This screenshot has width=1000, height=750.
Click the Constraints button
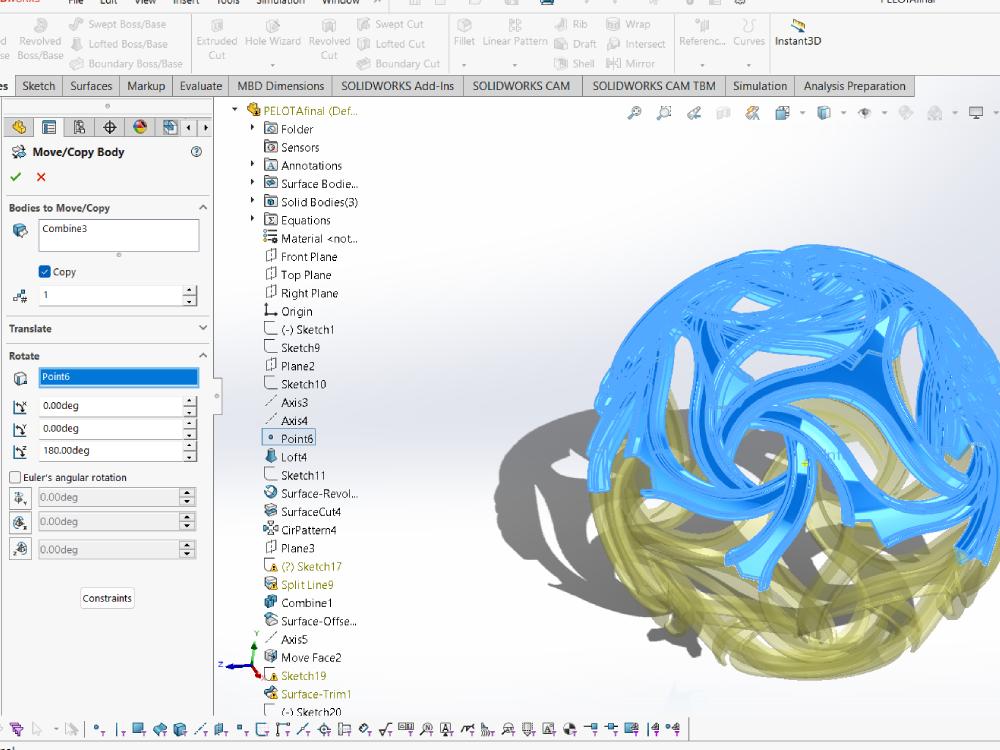pos(107,598)
